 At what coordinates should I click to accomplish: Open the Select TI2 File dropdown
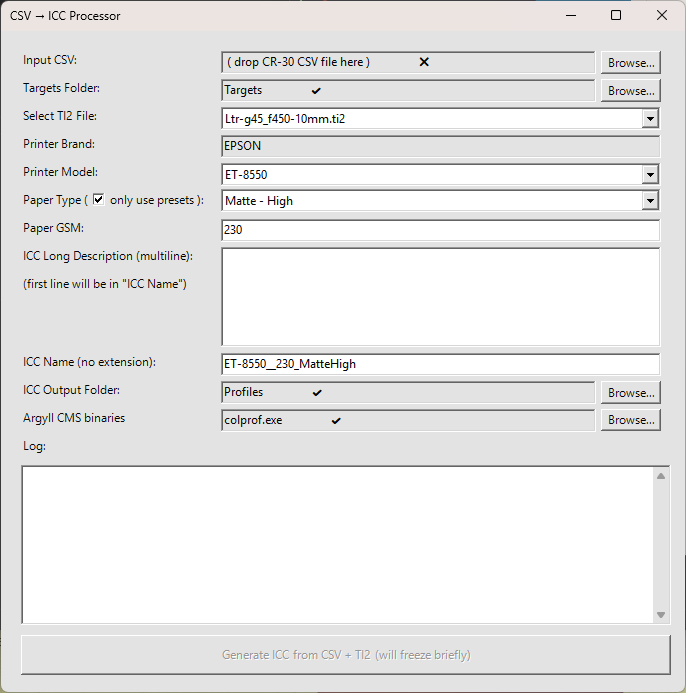coord(650,119)
